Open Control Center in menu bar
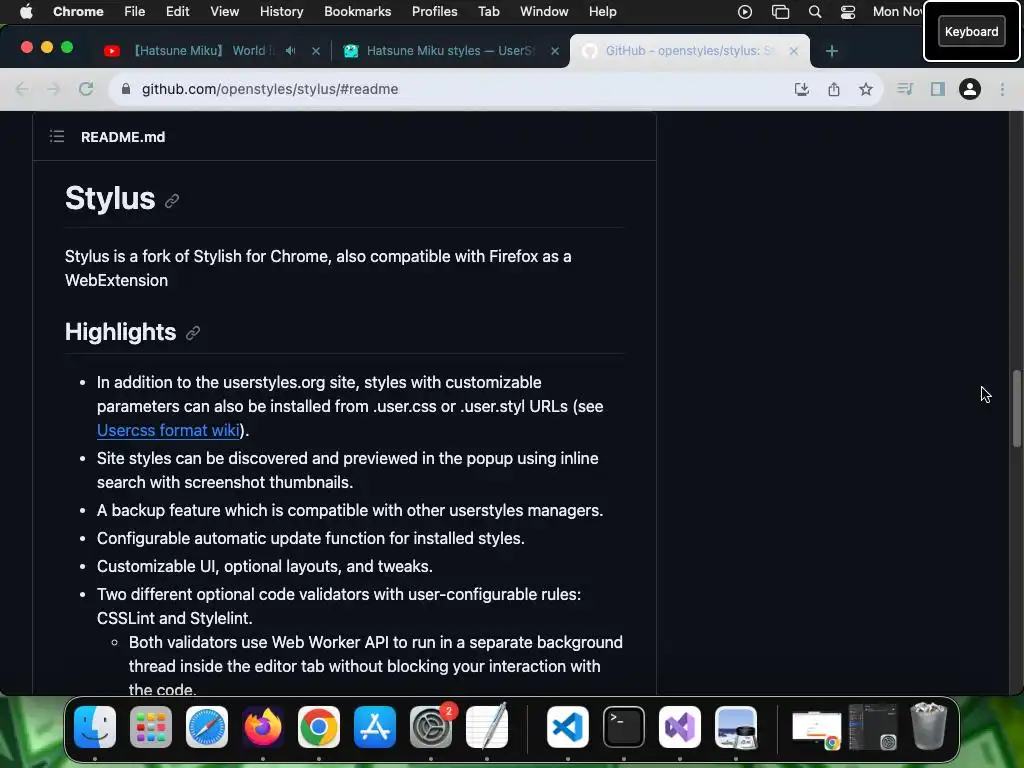 pos(848,12)
